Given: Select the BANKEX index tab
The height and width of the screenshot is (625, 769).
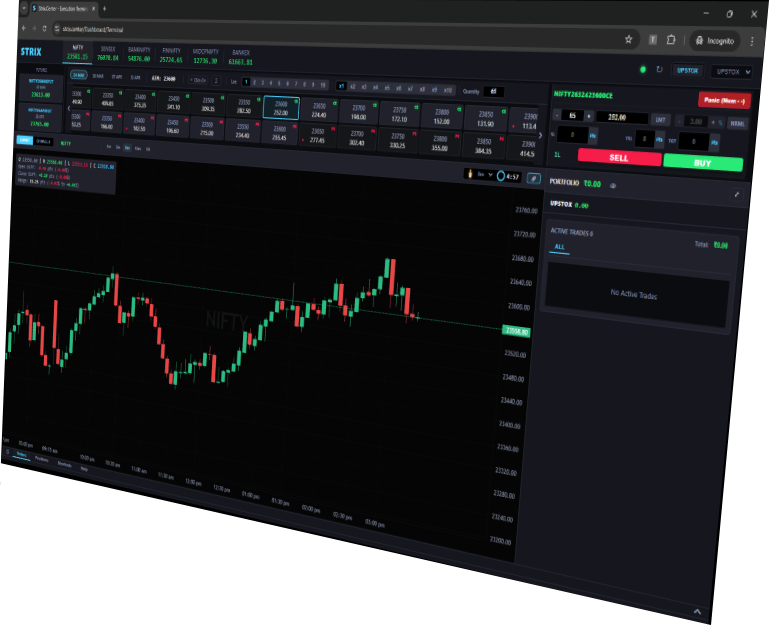Looking at the screenshot, I should pos(240,57).
